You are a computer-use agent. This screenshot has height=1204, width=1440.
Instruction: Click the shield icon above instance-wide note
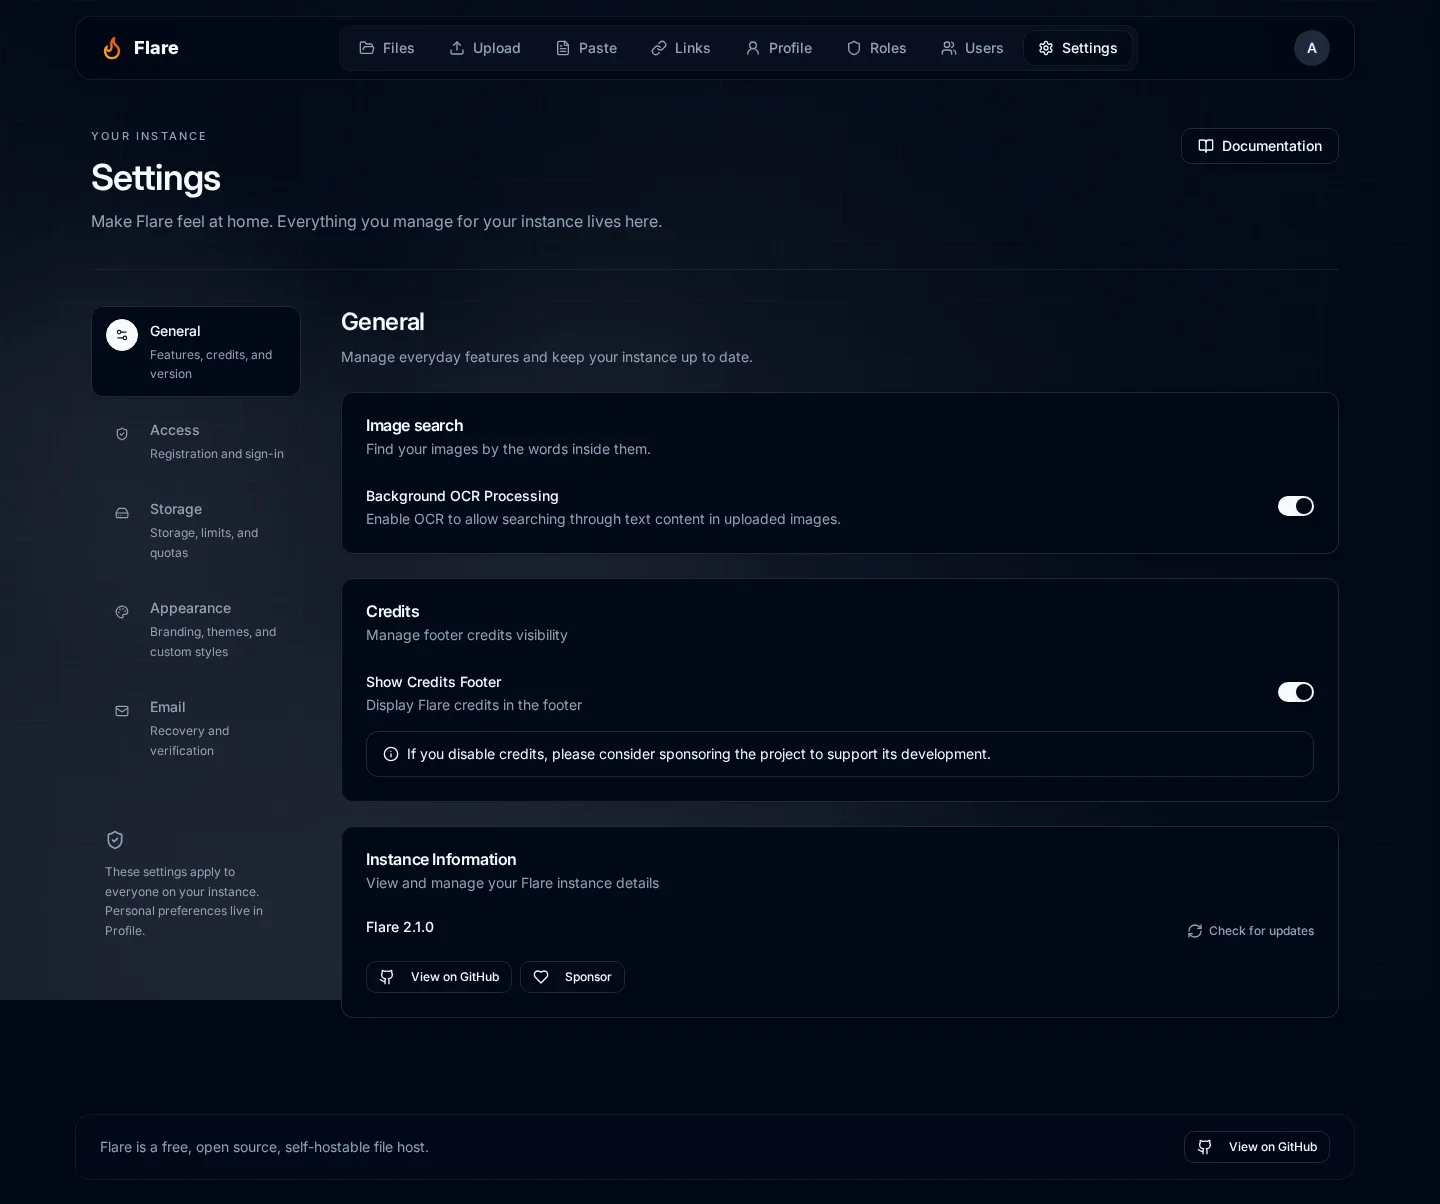(115, 840)
